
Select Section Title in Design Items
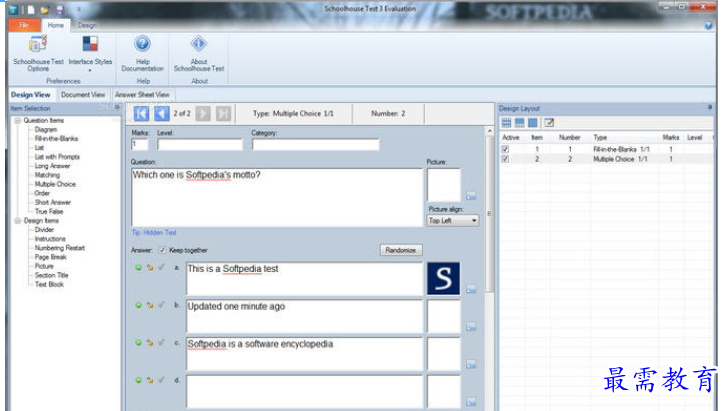pos(51,275)
